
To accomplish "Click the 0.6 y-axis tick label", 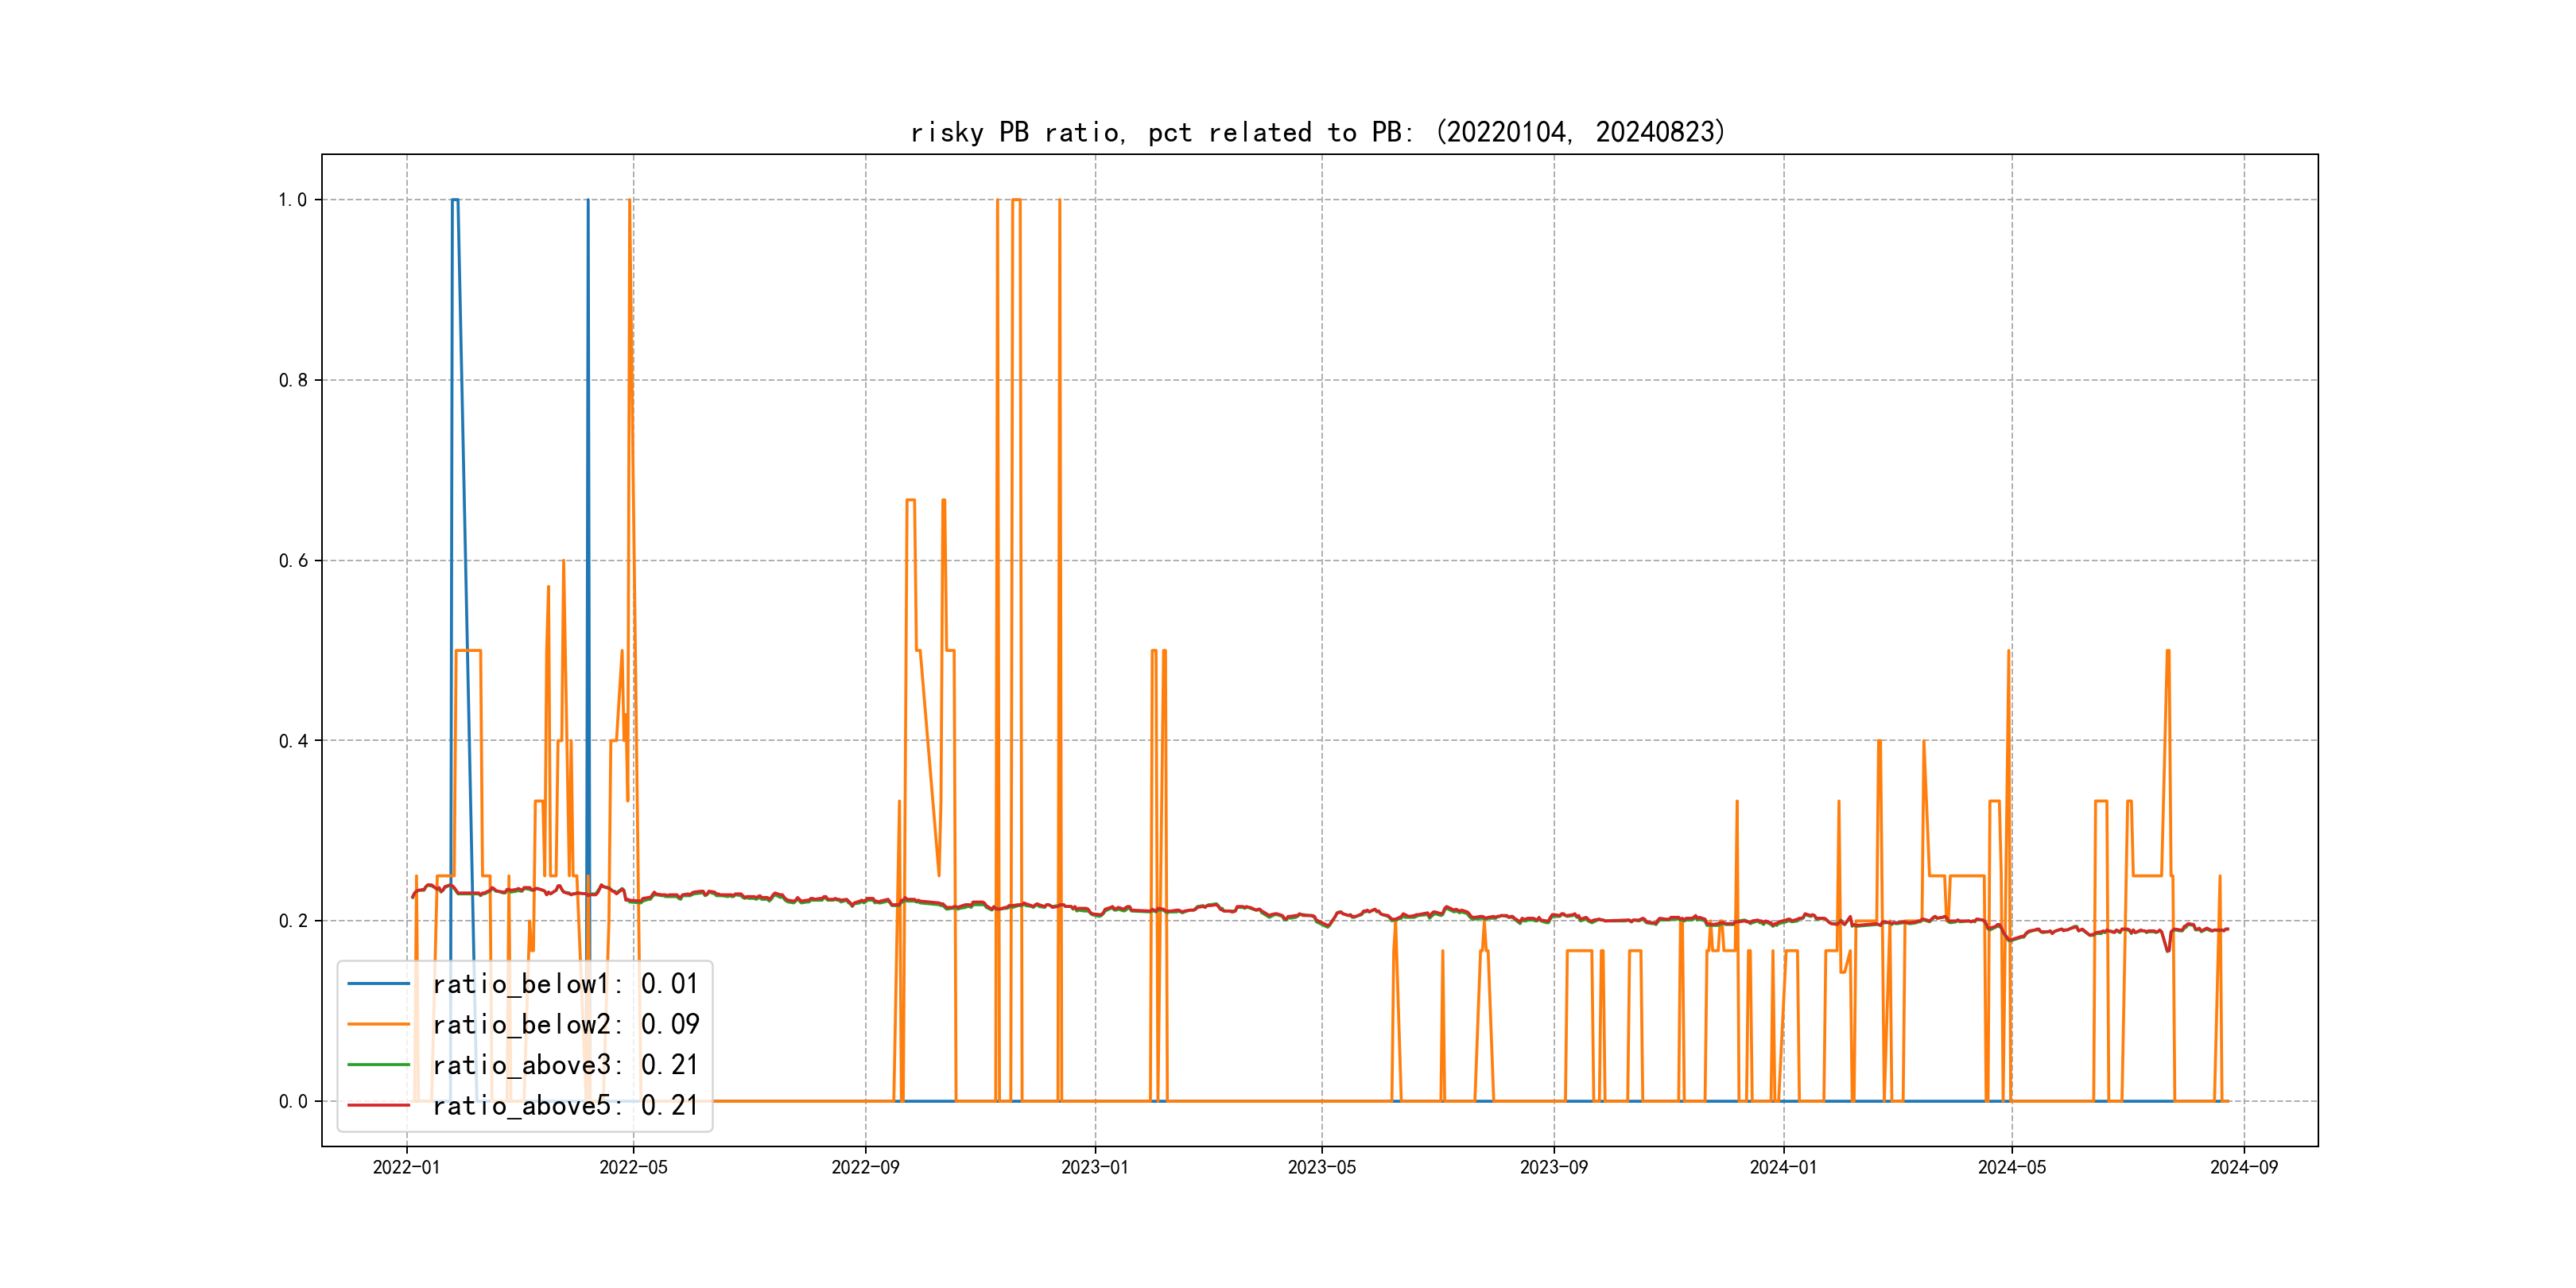I will (292, 560).
